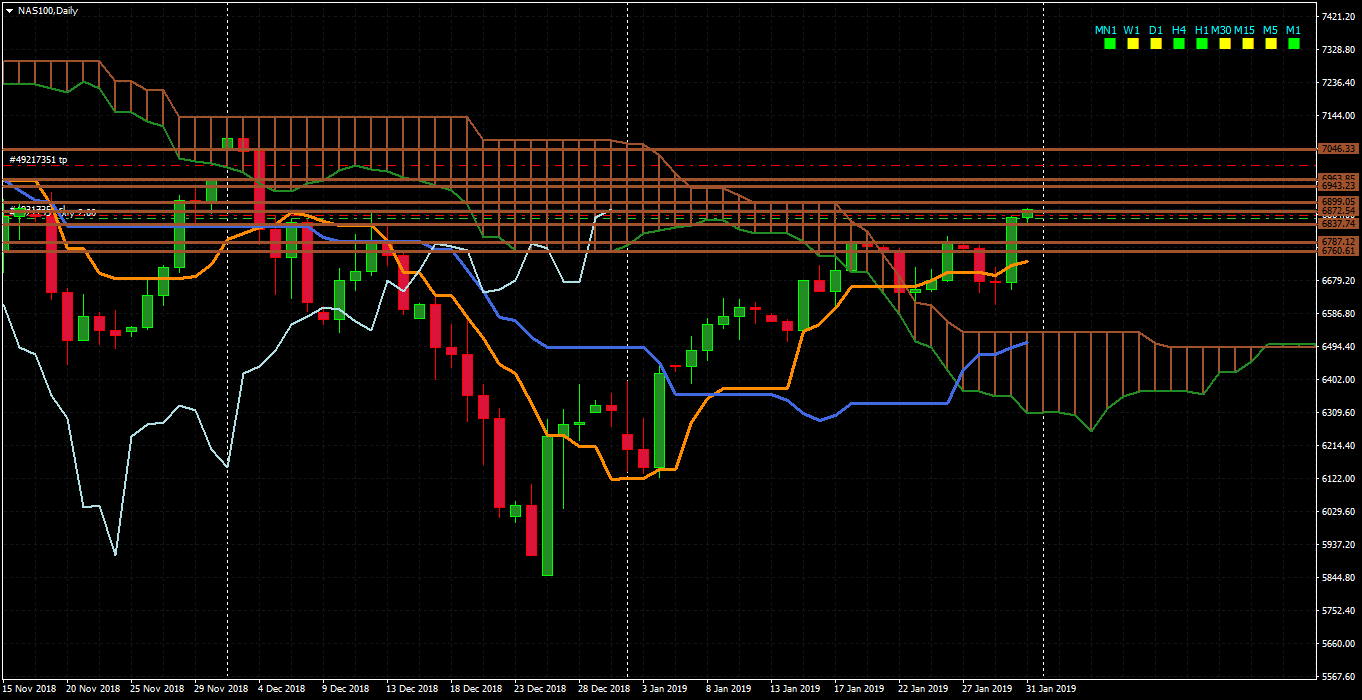Select the 7046.33 price level label
The image size is (1362, 700).
[1337, 149]
